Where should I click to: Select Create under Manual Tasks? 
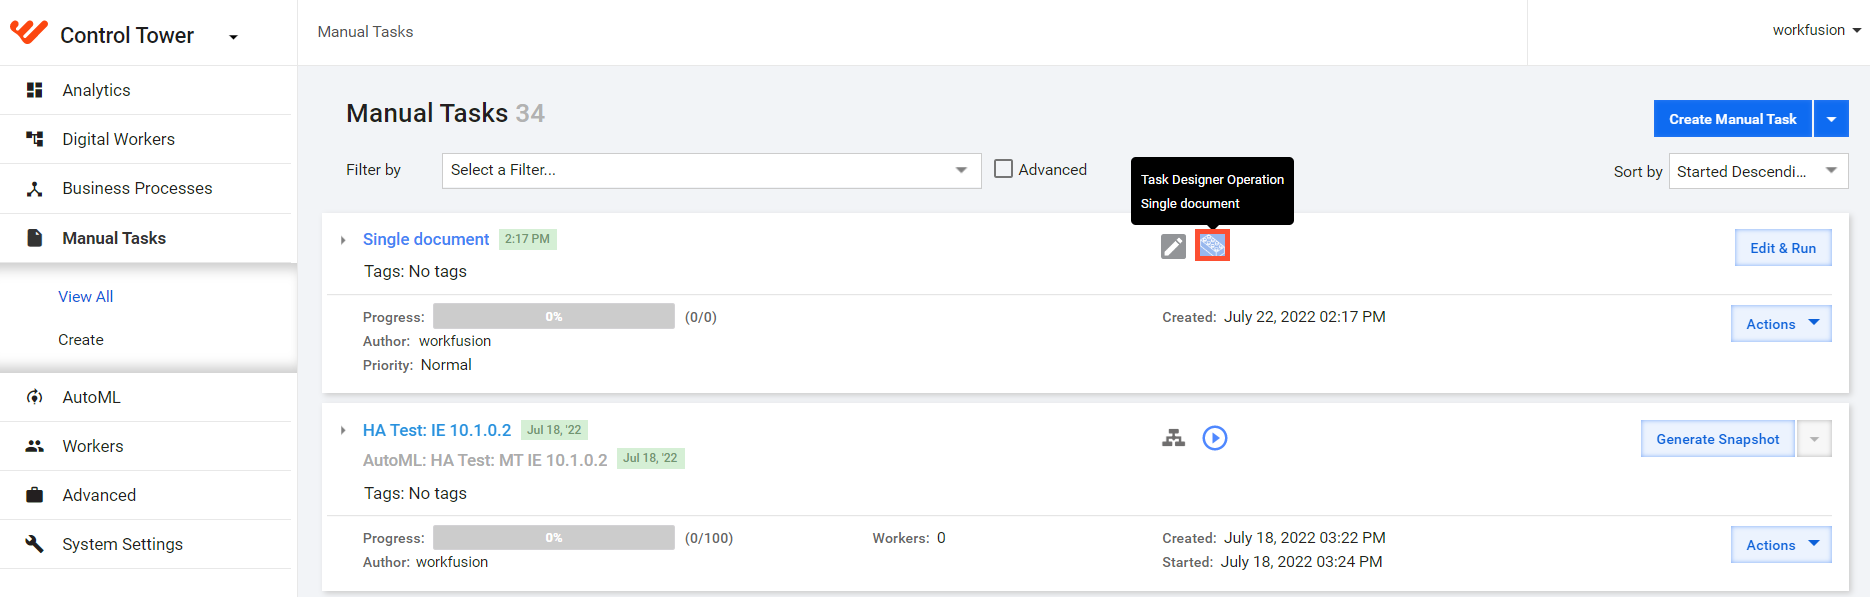coord(81,340)
